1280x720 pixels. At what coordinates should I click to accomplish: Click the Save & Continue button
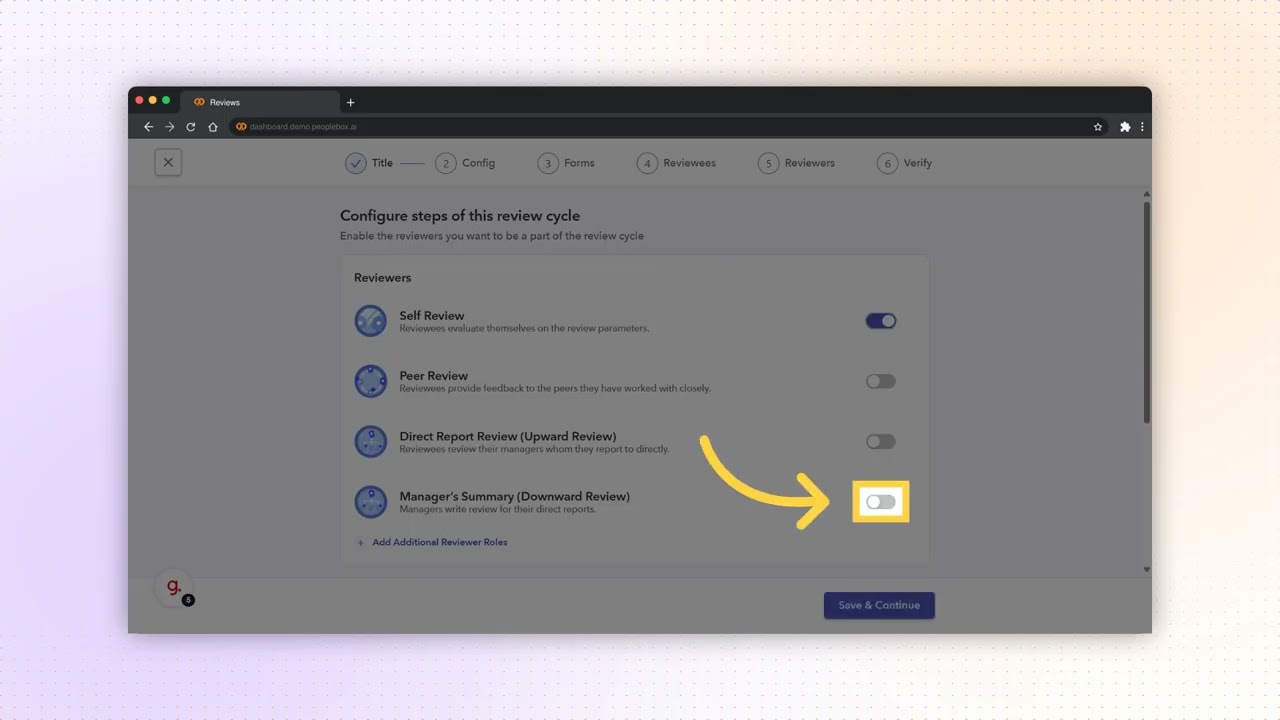point(879,605)
